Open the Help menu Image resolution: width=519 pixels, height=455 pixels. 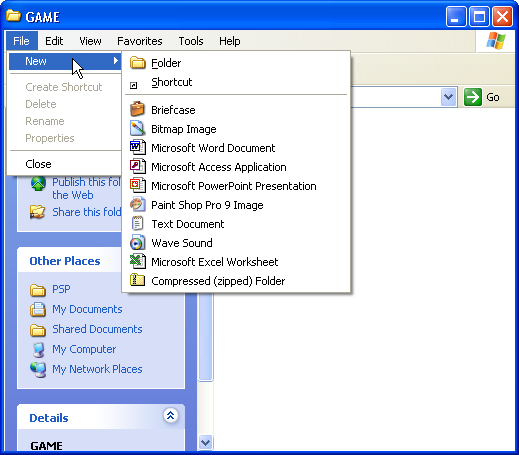(229, 41)
